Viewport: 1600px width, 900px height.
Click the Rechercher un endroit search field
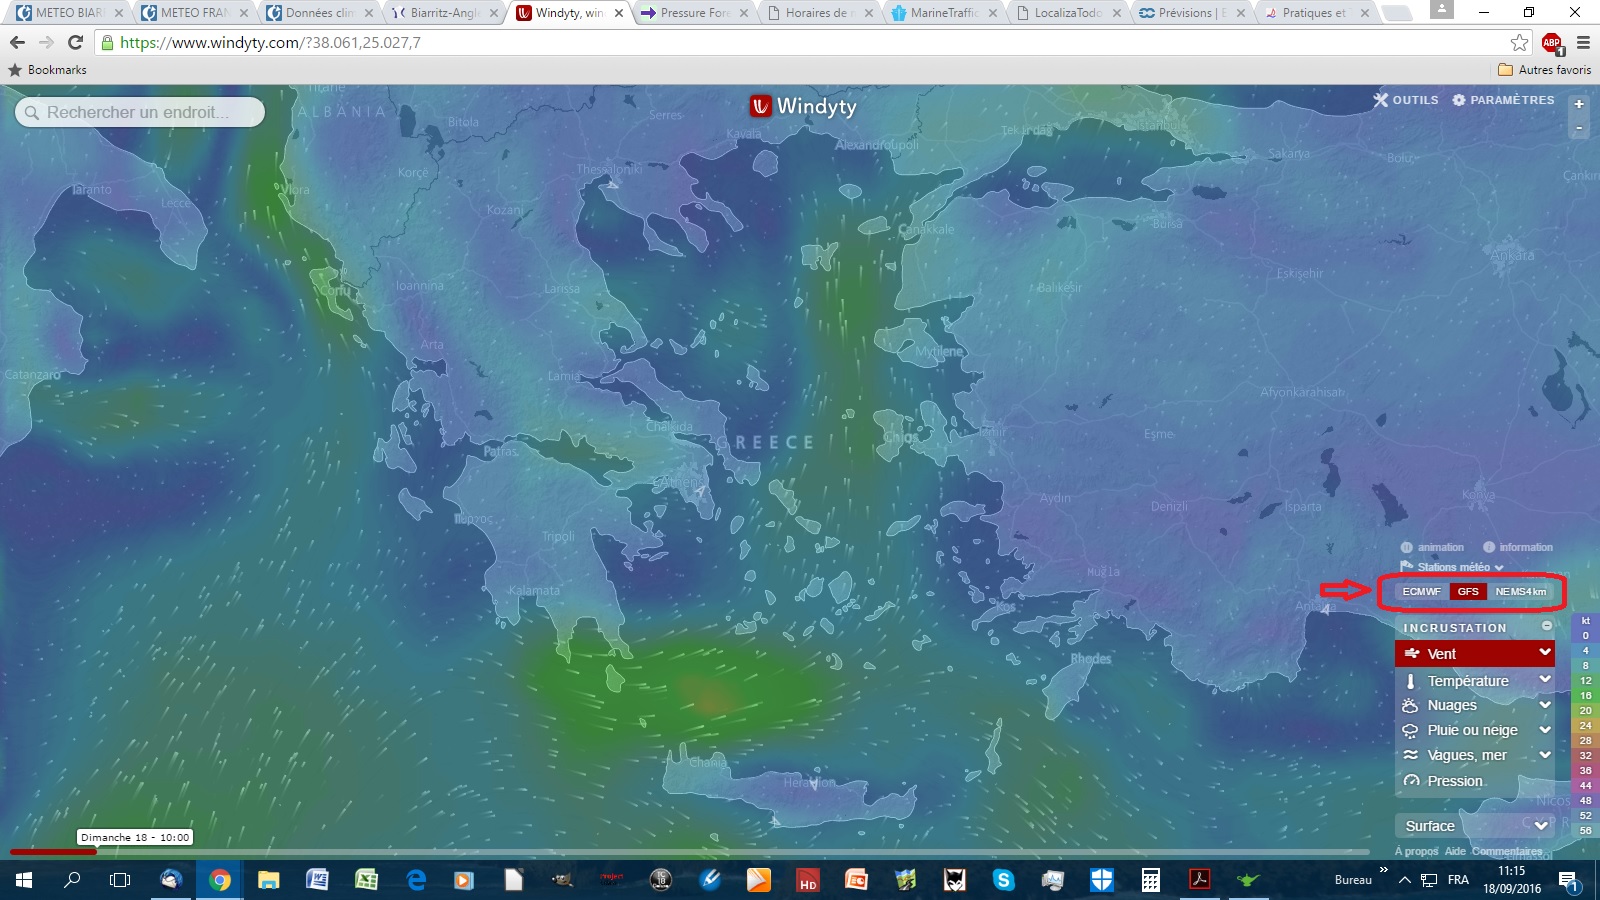coord(140,112)
